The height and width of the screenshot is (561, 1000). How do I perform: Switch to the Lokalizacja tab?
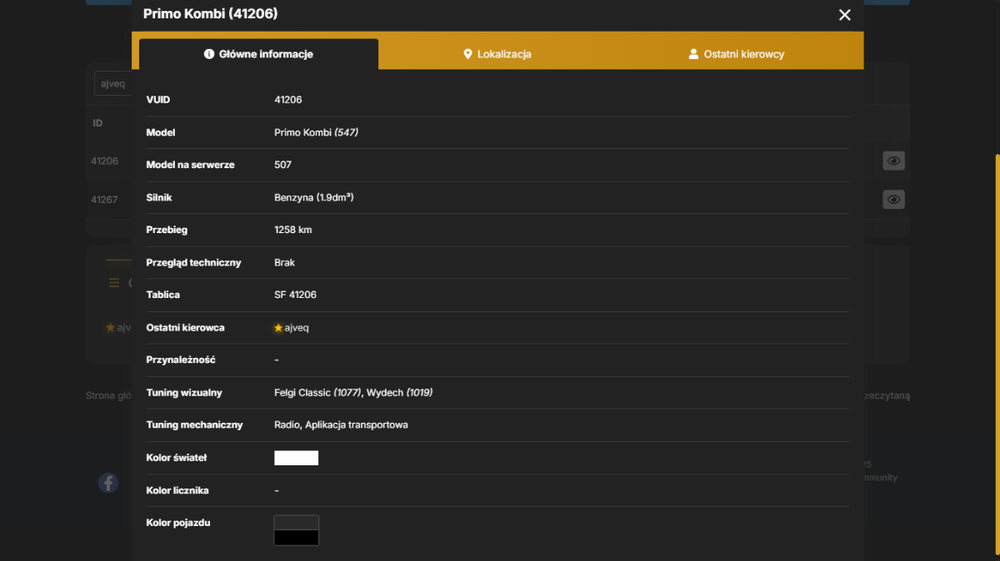pos(497,54)
